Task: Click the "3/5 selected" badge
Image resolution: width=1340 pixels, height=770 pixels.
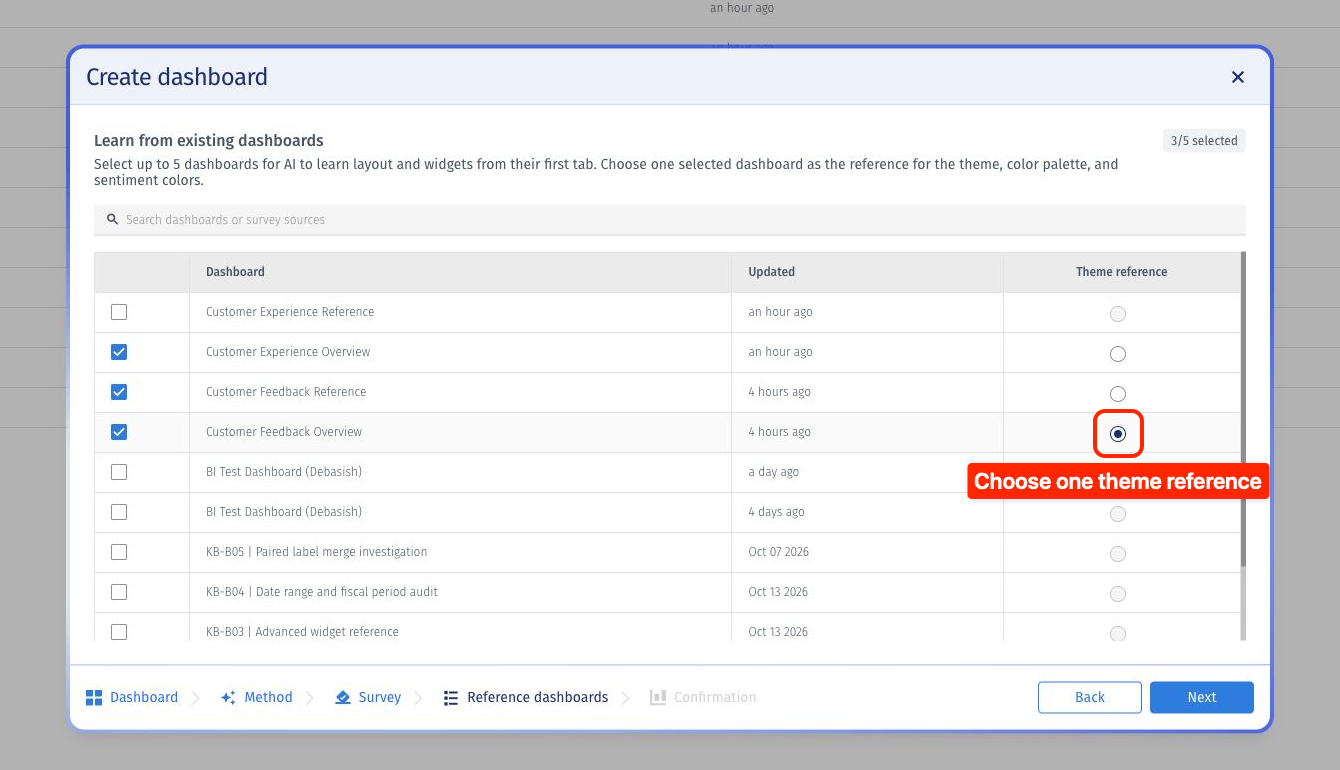Action: (1204, 141)
